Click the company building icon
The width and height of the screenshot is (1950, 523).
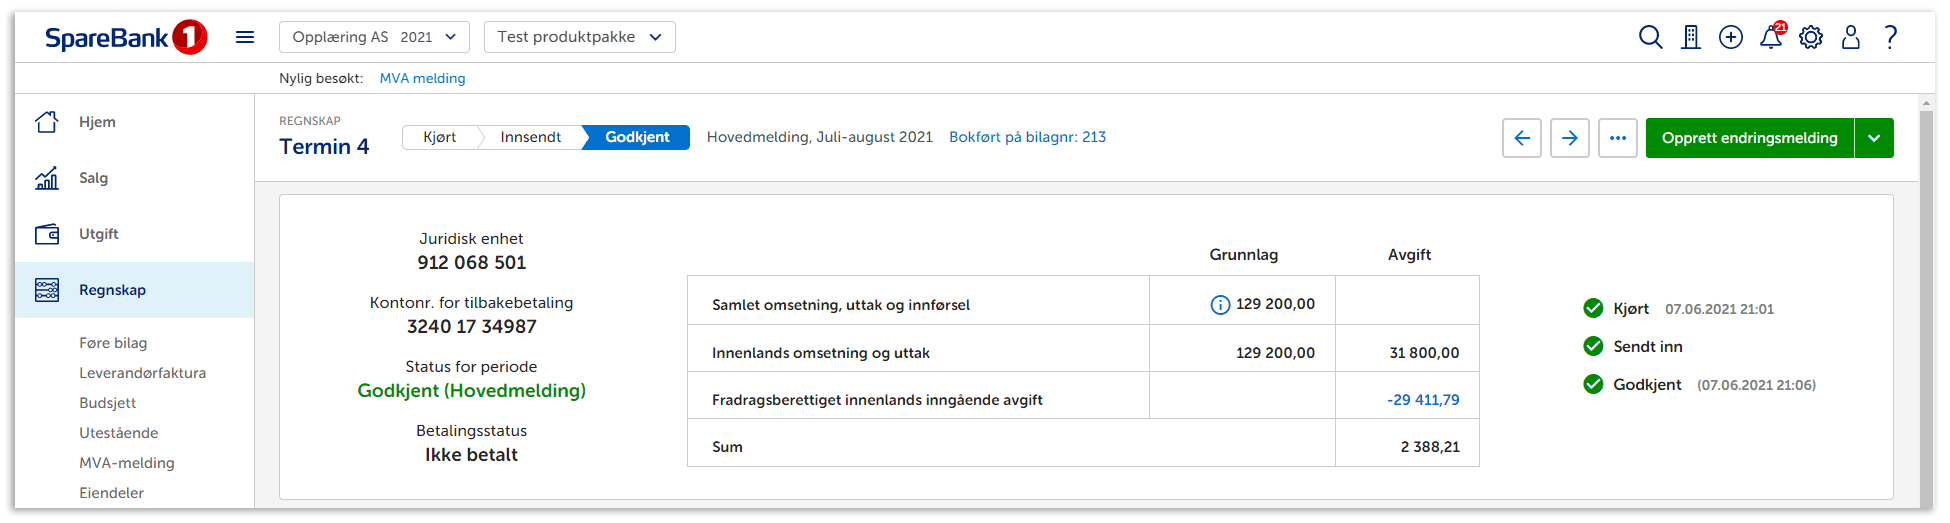coord(1691,38)
